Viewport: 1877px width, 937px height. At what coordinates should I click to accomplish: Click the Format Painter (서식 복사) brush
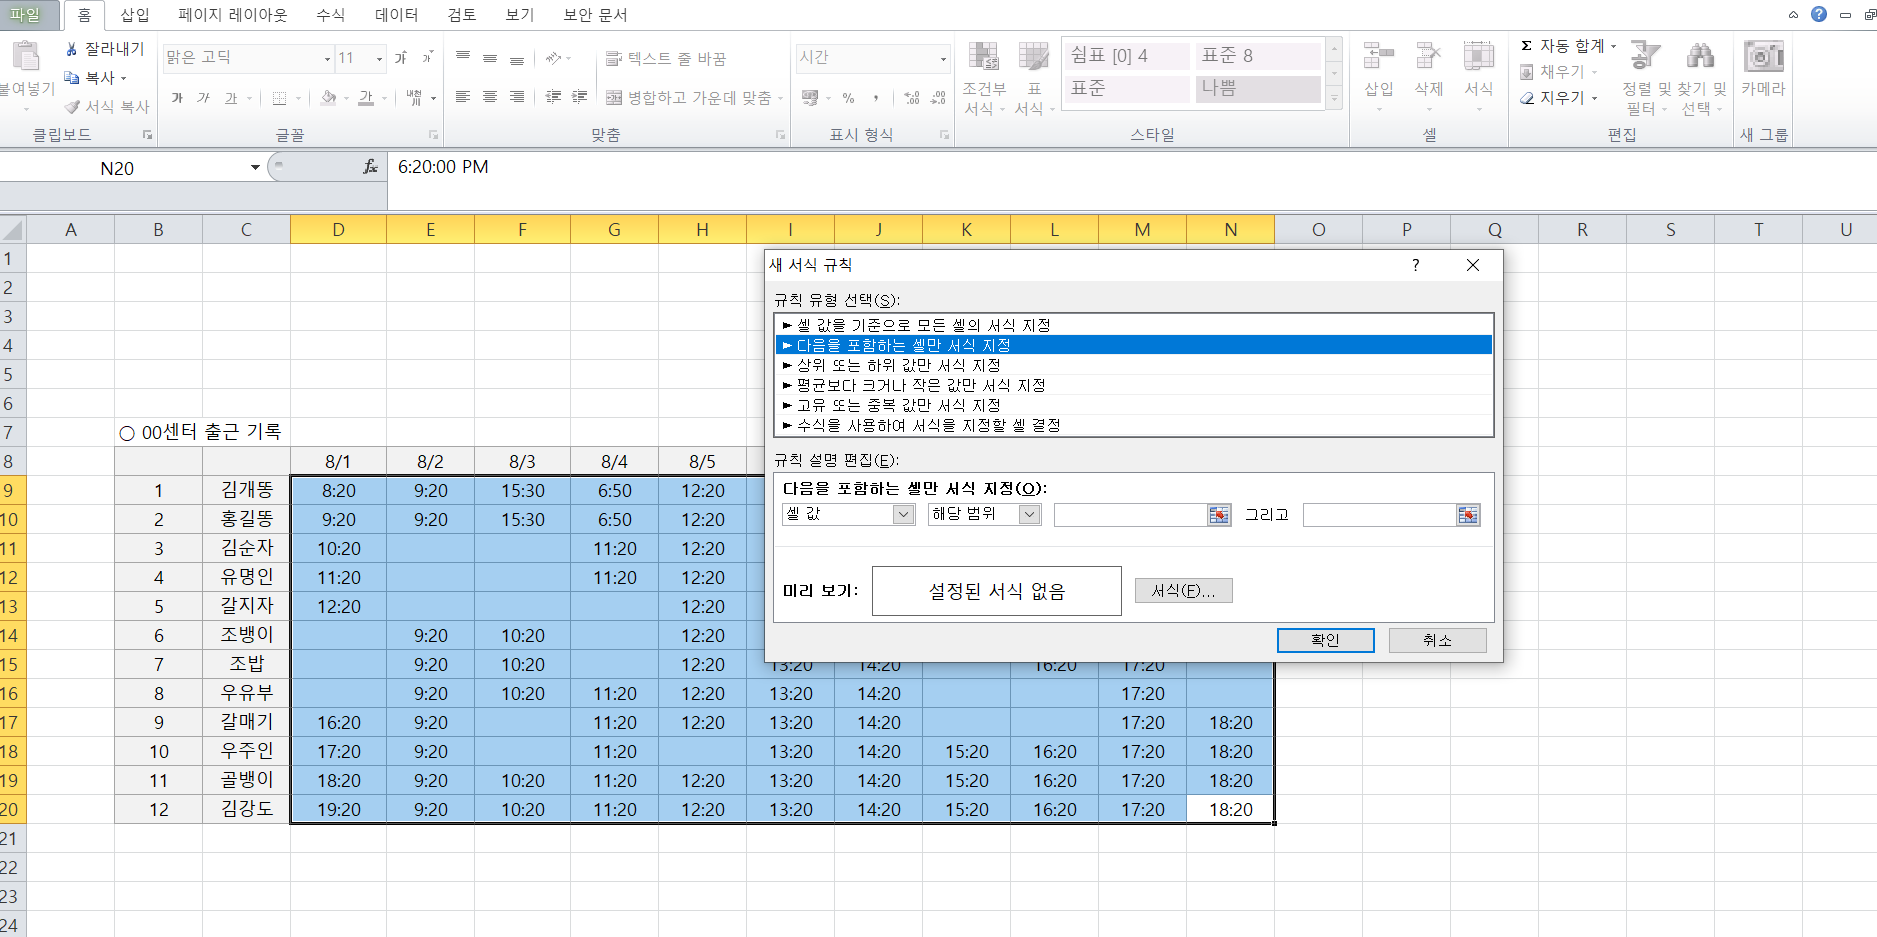point(72,107)
